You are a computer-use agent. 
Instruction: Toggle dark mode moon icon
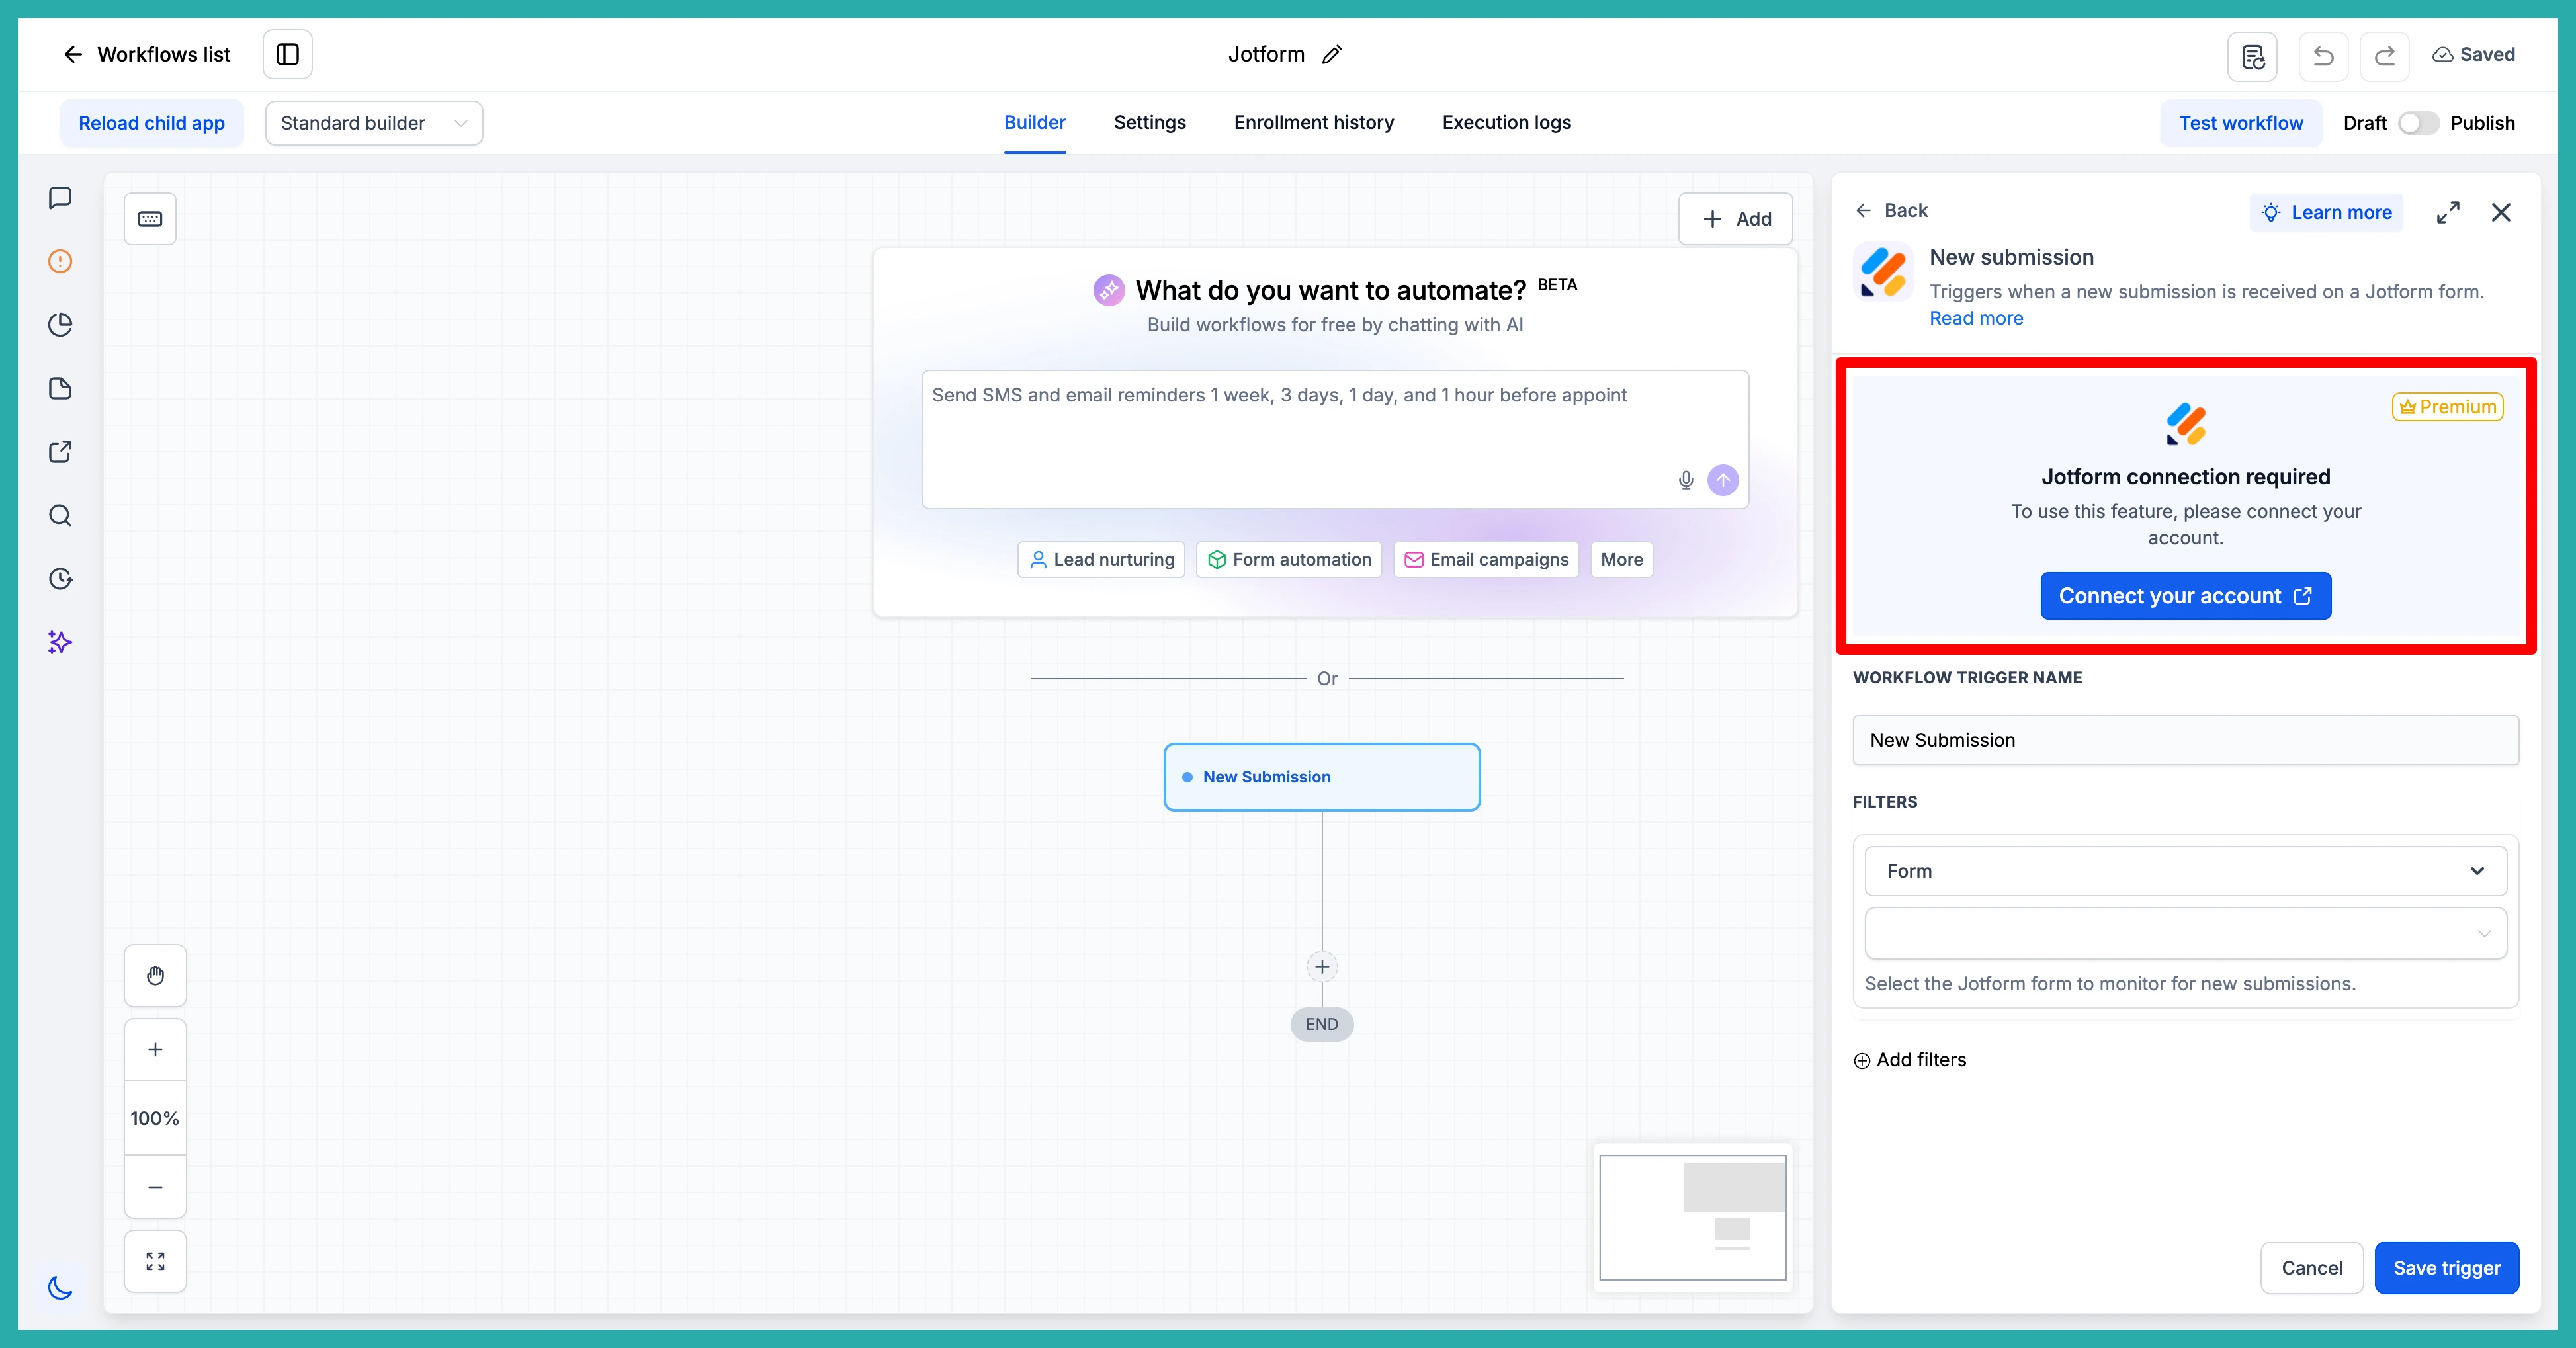pos(60,1287)
